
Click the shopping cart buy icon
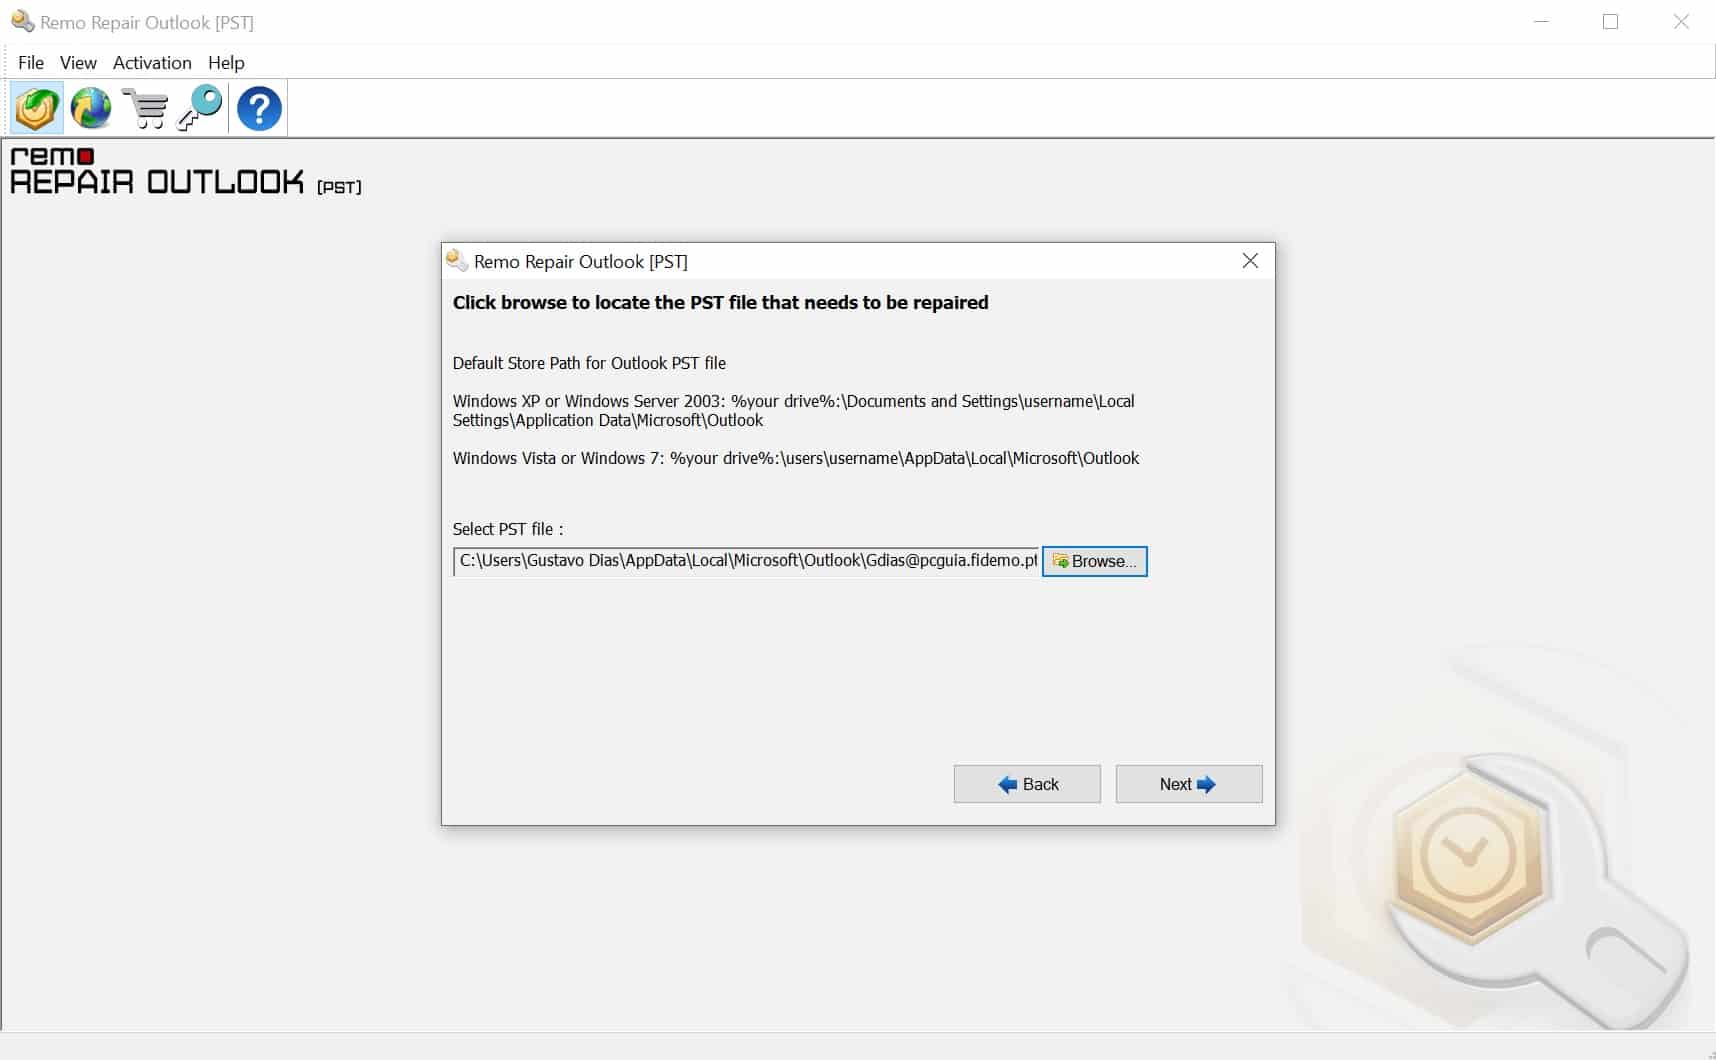[x=146, y=108]
